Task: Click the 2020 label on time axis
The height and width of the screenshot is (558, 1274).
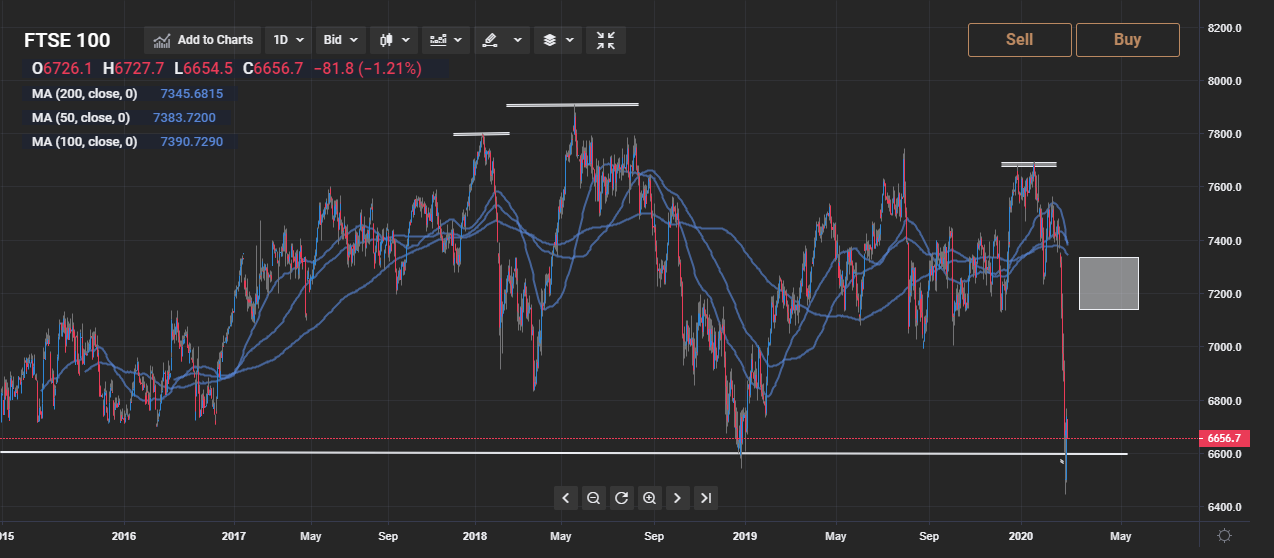Action: [1022, 536]
